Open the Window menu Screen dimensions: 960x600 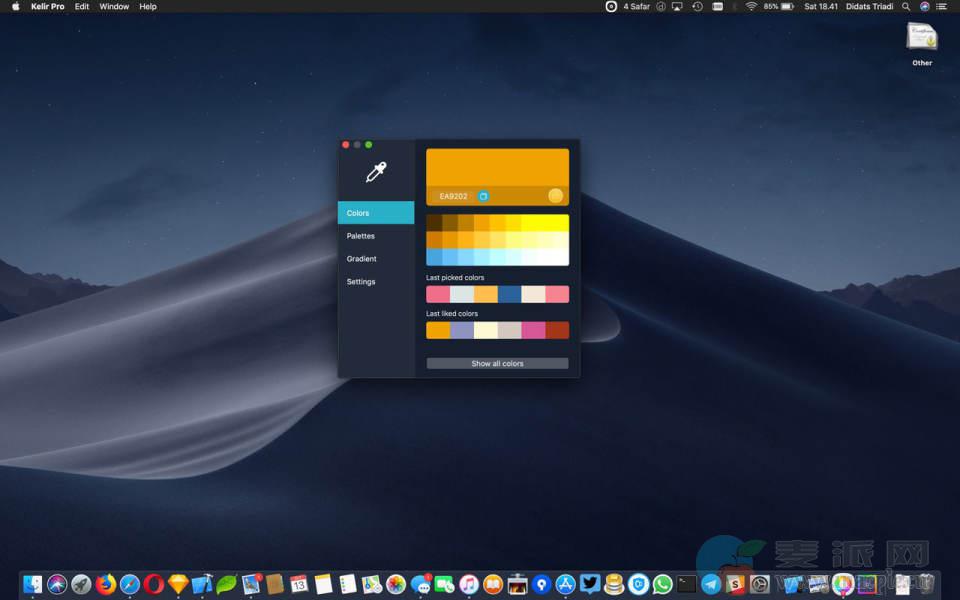click(x=114, y=6)
